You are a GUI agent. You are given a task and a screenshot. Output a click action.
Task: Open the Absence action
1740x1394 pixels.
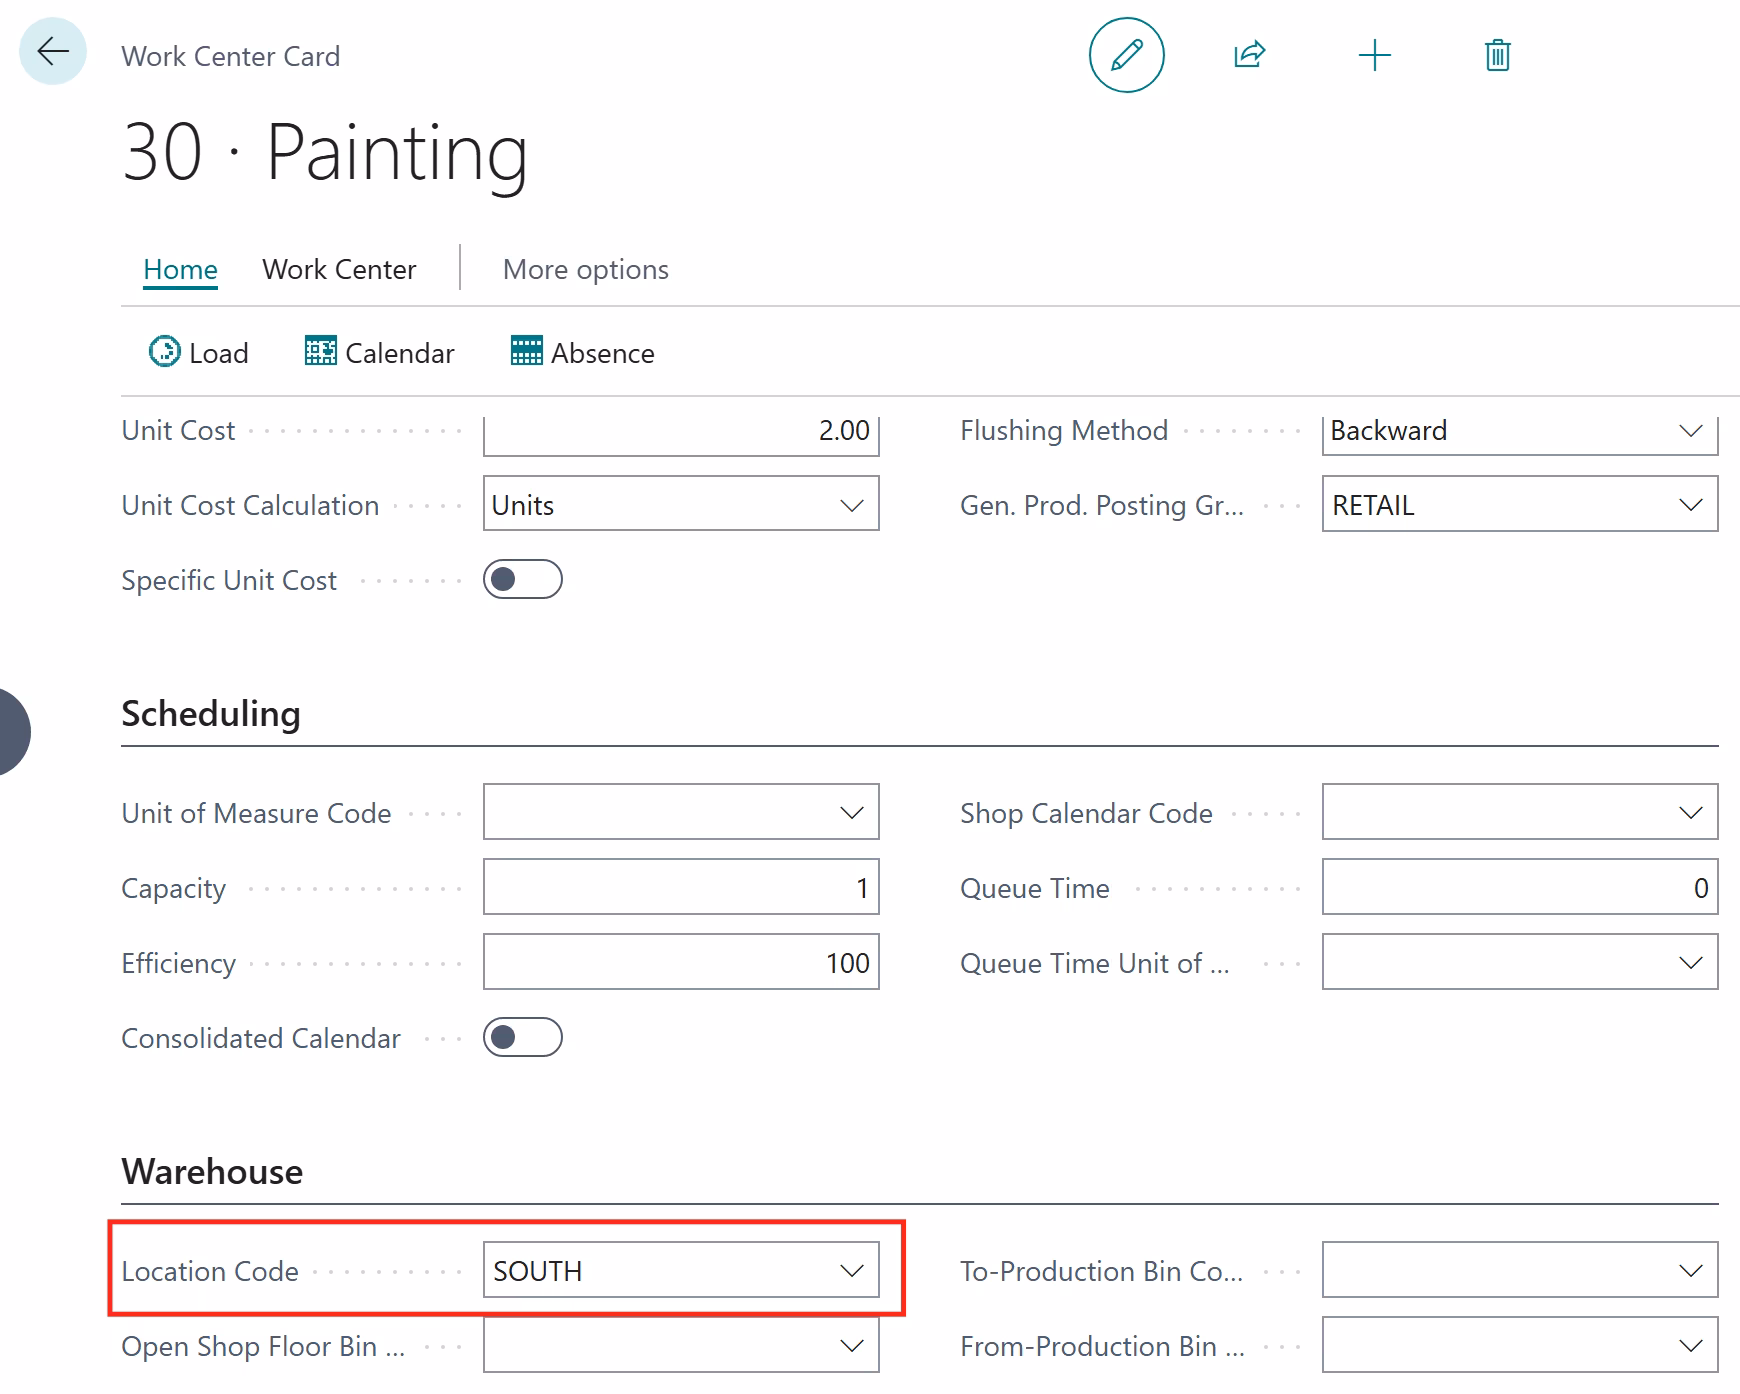583,353
